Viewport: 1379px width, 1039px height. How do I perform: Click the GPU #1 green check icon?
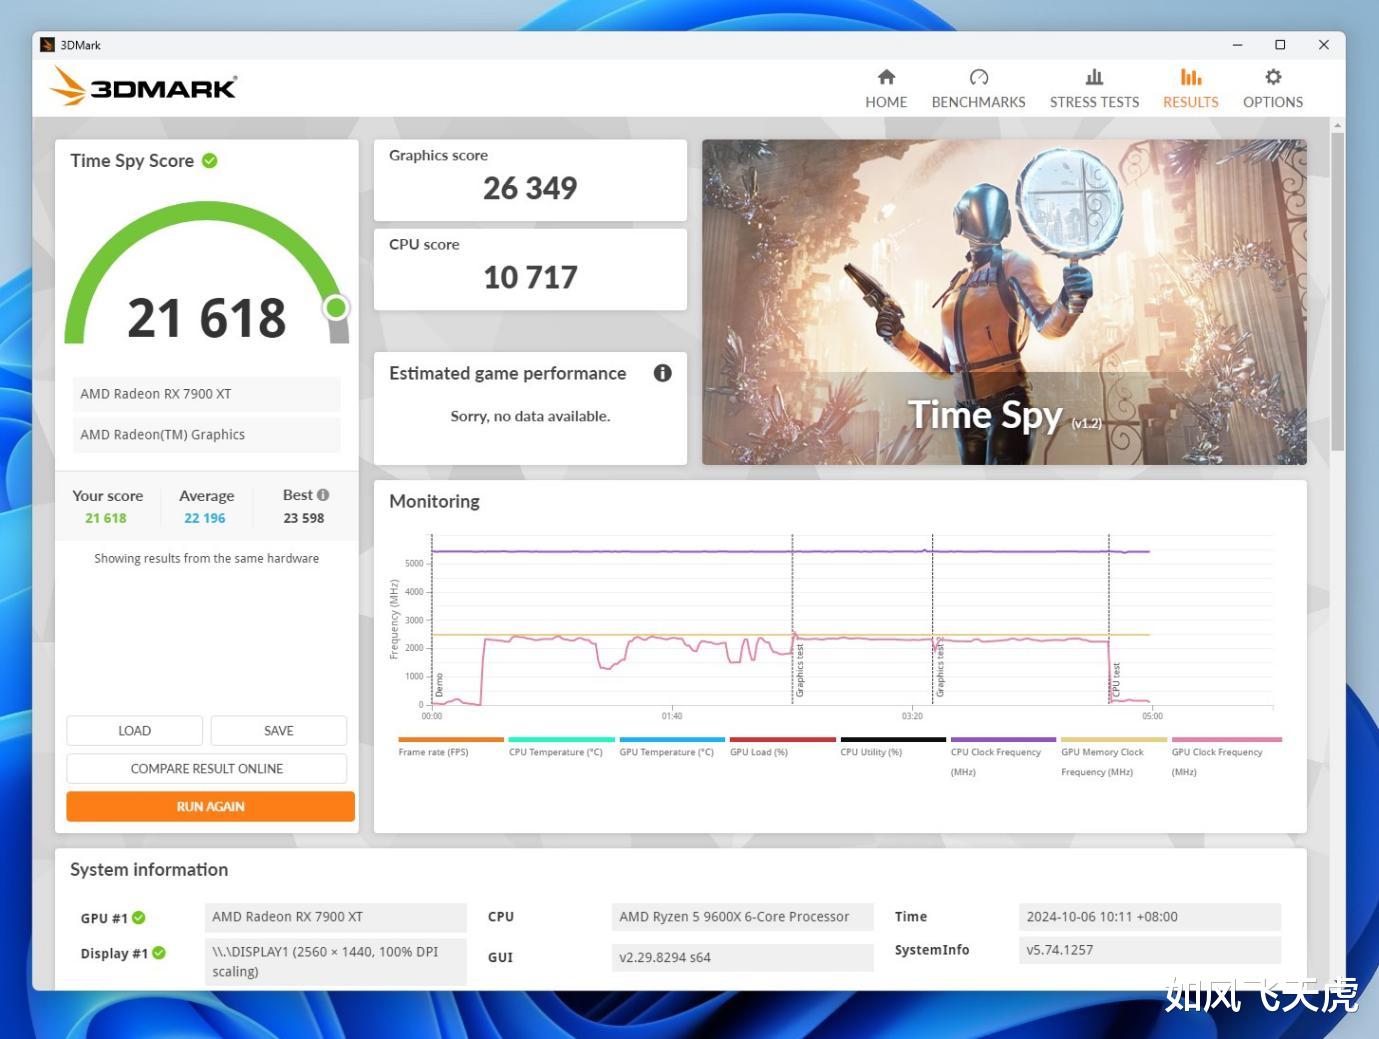[139, 918]
